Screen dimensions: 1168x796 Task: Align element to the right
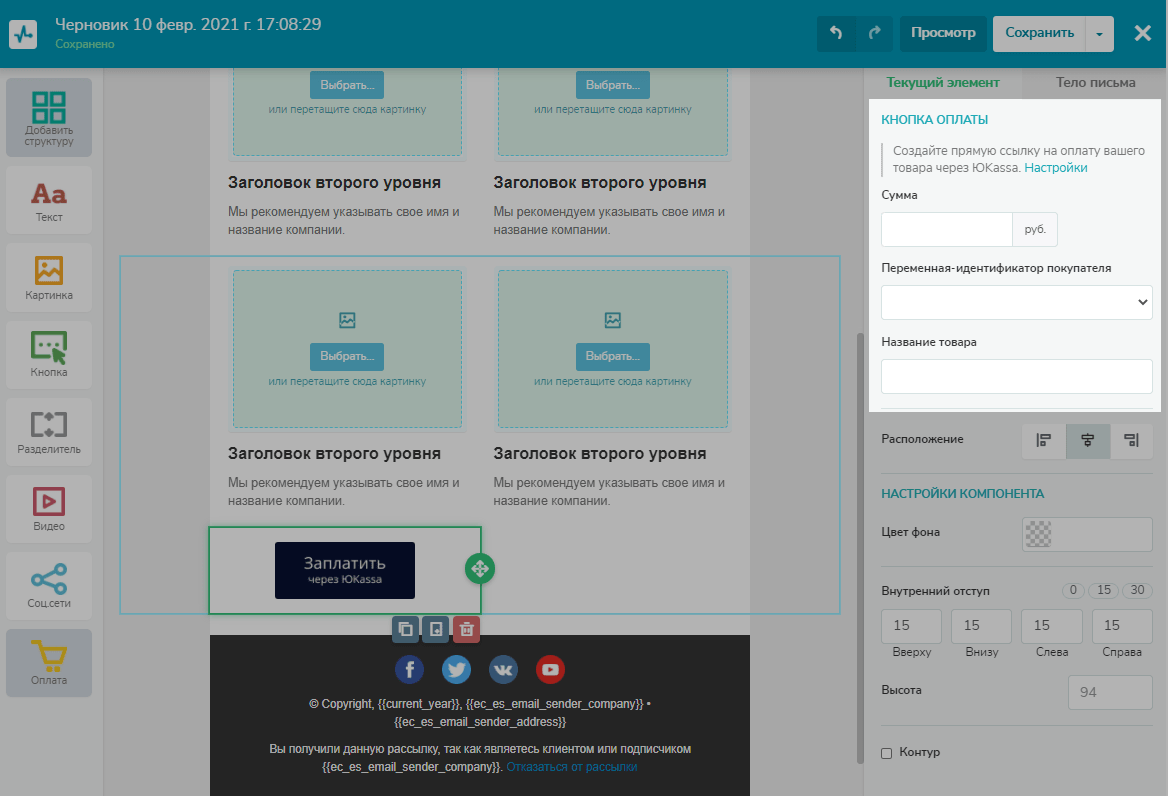pos(1132,440)
